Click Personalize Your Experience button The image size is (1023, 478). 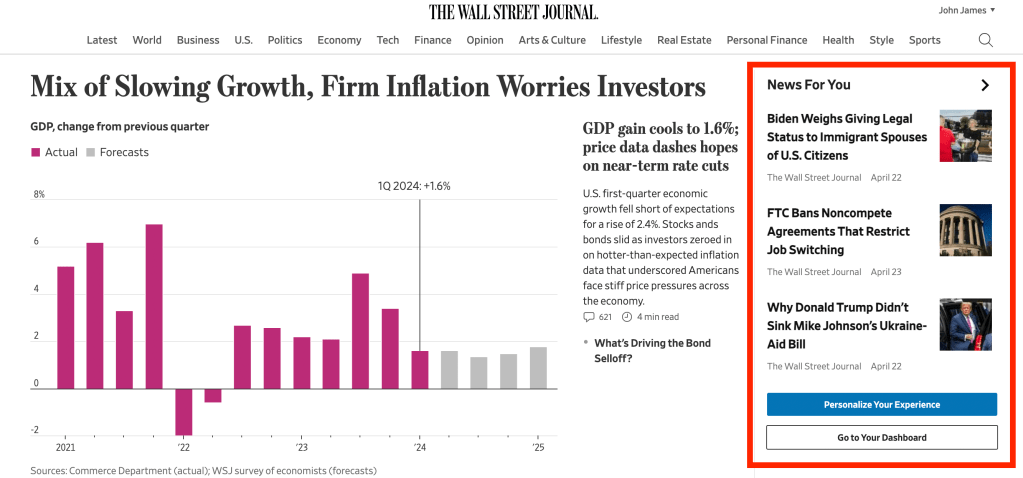coord(881,405)
